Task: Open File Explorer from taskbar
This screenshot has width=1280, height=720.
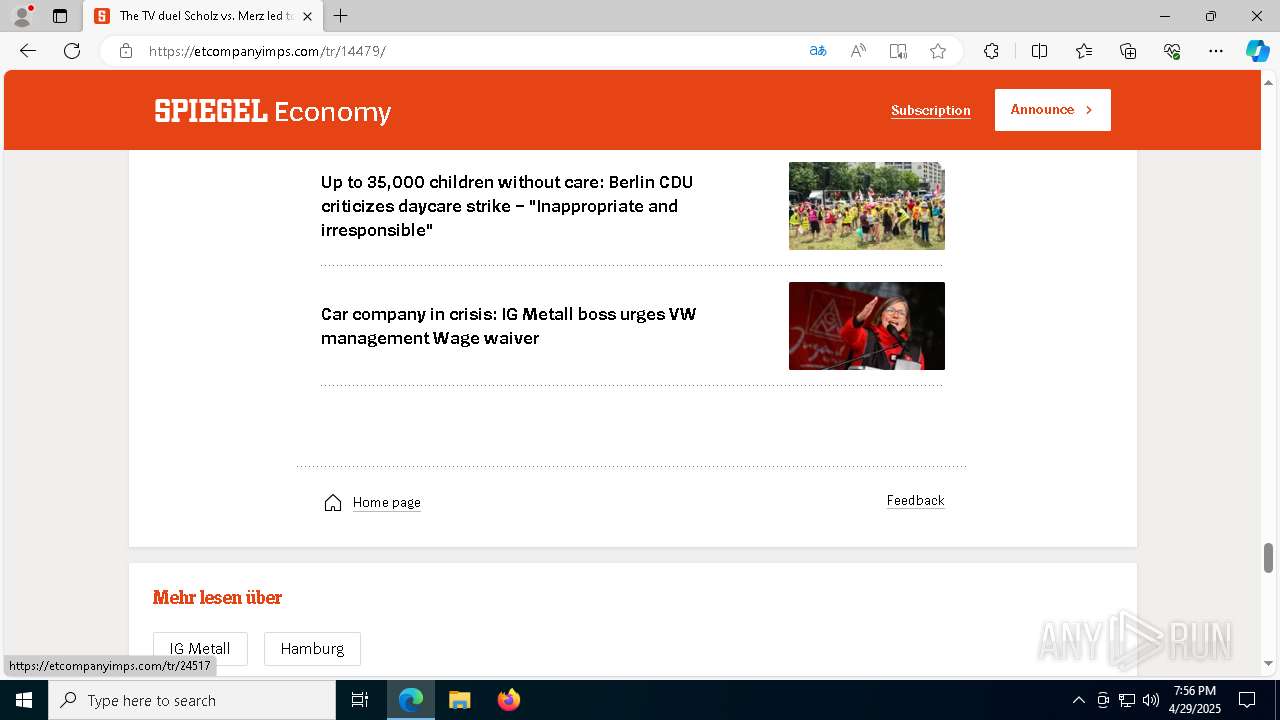Action: pos(460,700)
